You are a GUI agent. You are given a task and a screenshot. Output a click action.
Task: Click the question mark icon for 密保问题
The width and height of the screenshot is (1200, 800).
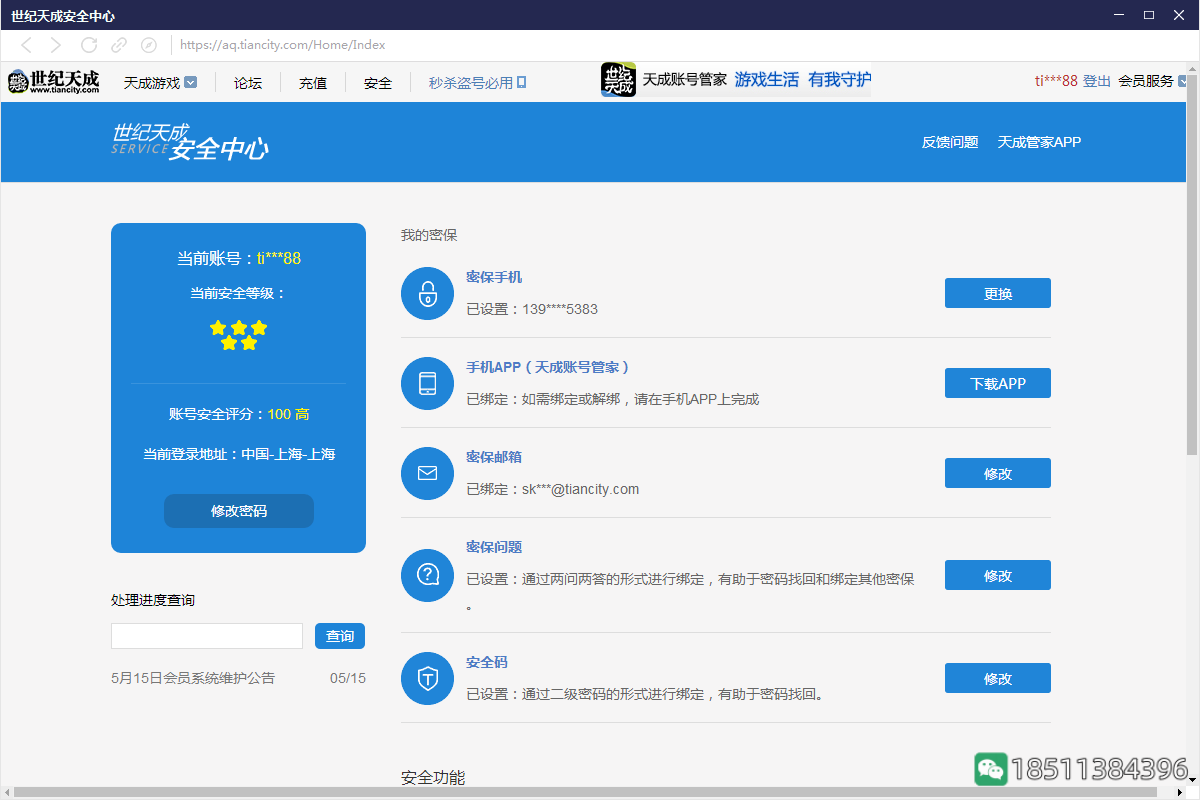[427, 575]
